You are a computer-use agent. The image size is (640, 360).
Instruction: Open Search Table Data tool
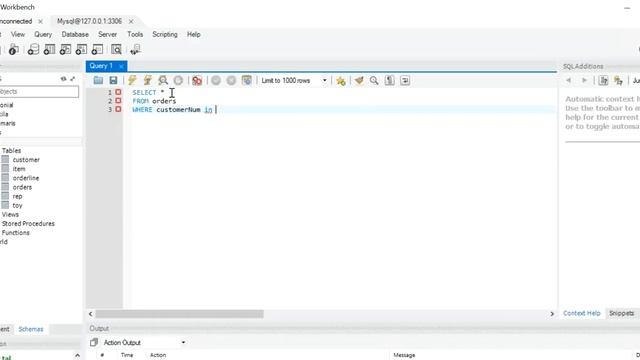pos(116,50)
